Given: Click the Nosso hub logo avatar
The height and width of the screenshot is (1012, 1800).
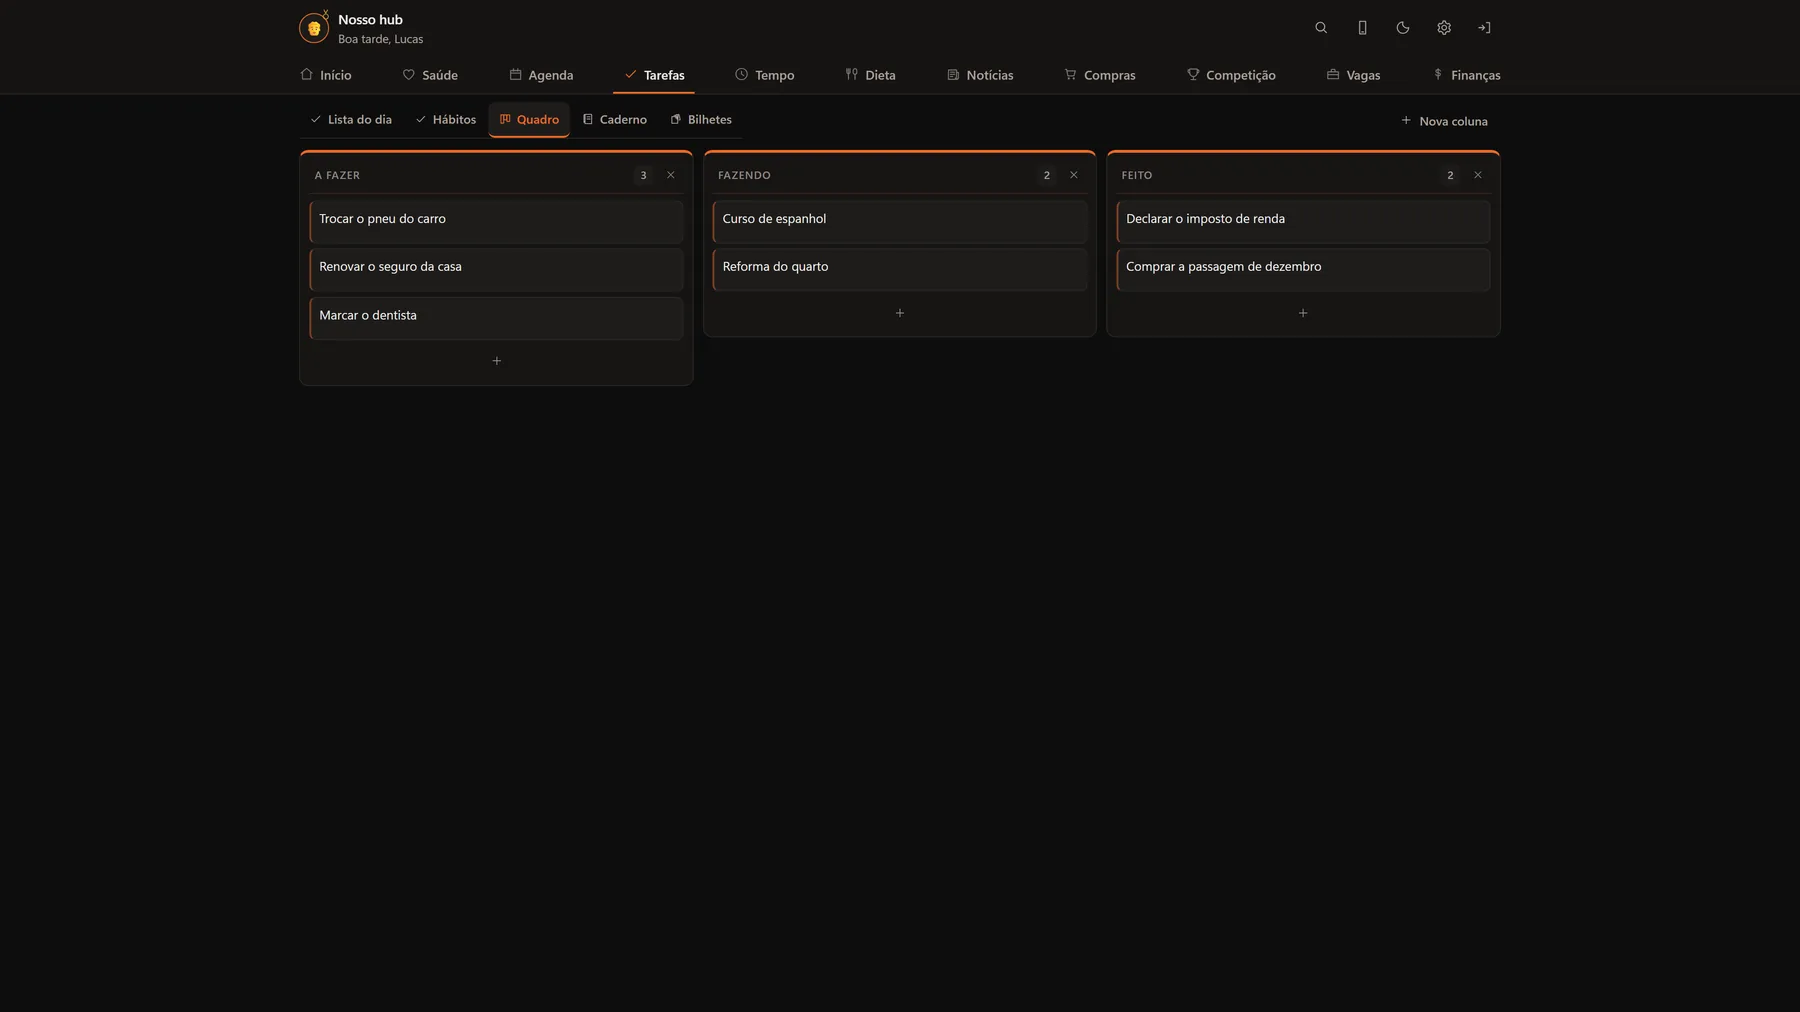Looking at the screenshot, I should (314, 28).
